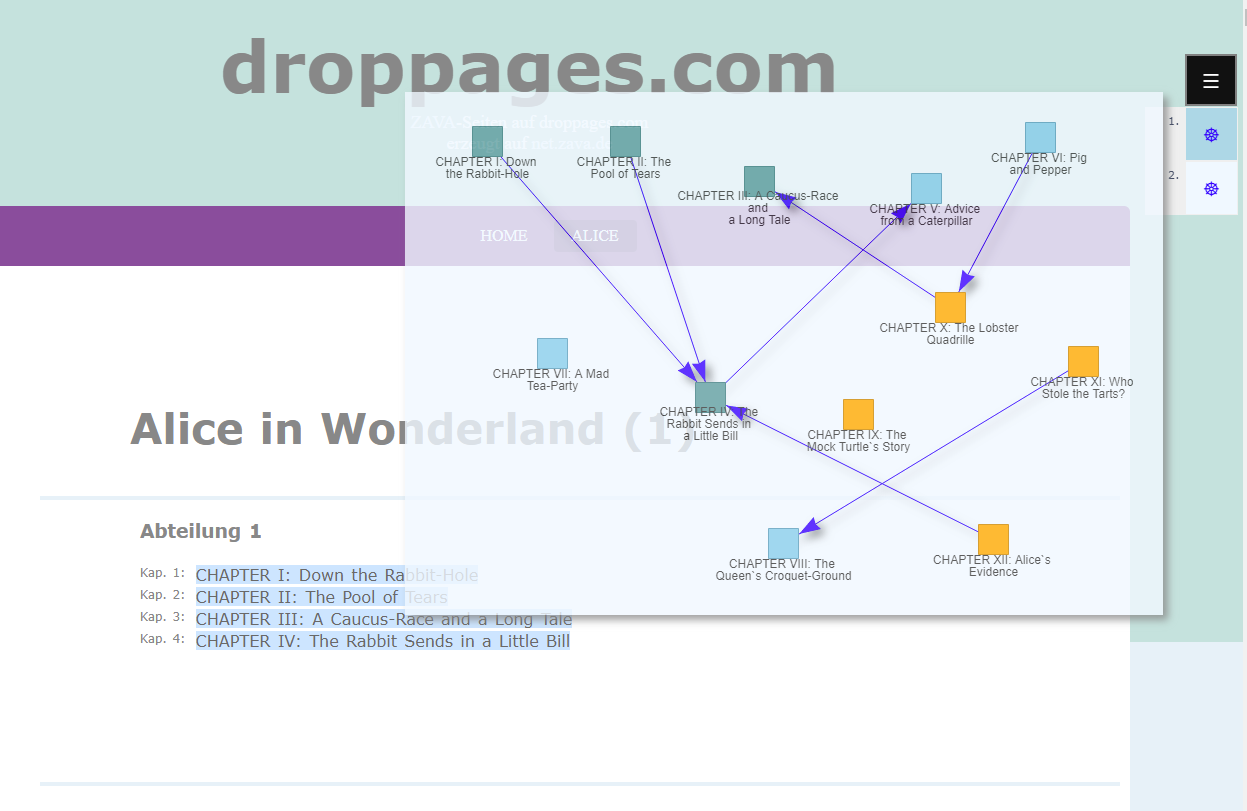Open the CHAPTER I: Down the Rabbit-Hole link

coord(337,574)
